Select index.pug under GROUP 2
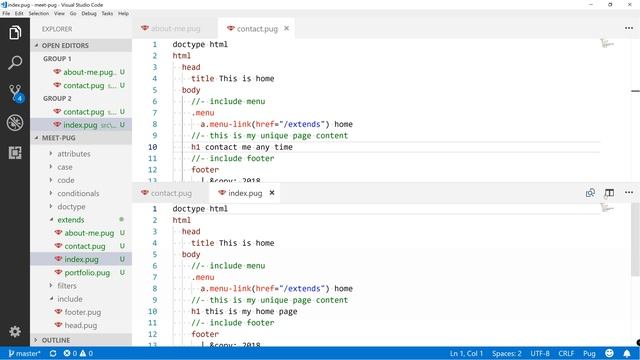Image resolution: width=640 pixels, height=360 pixels. 81,125
